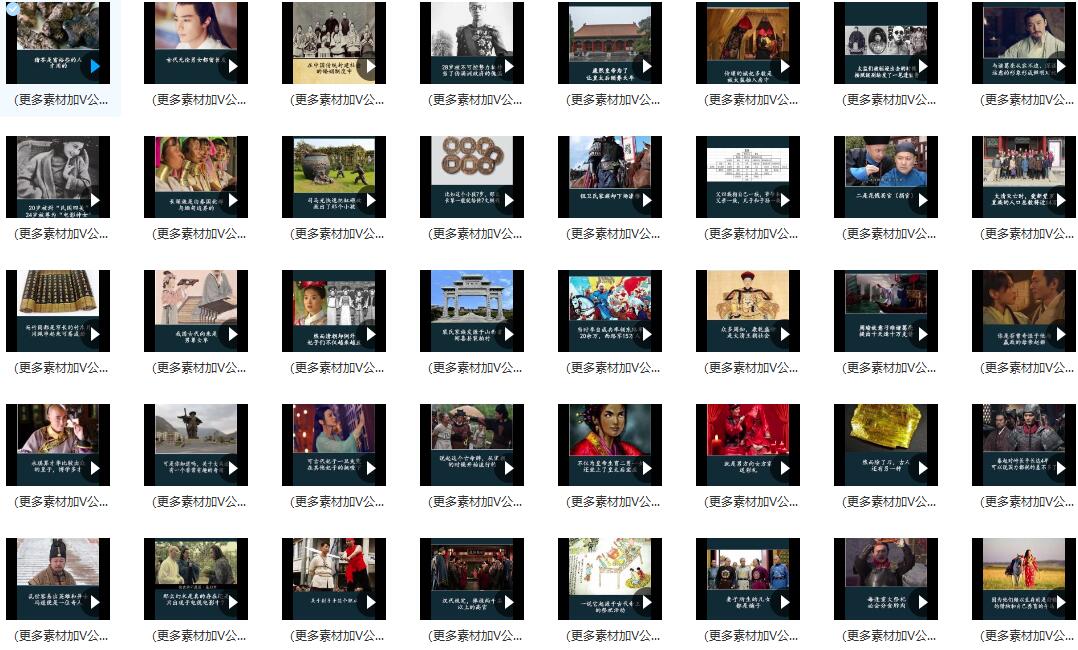This screenshot has height=650, width=1078.
Task: Play the bamboo slips scroll video
Action: pyautogui.click(x=94, y=334)
